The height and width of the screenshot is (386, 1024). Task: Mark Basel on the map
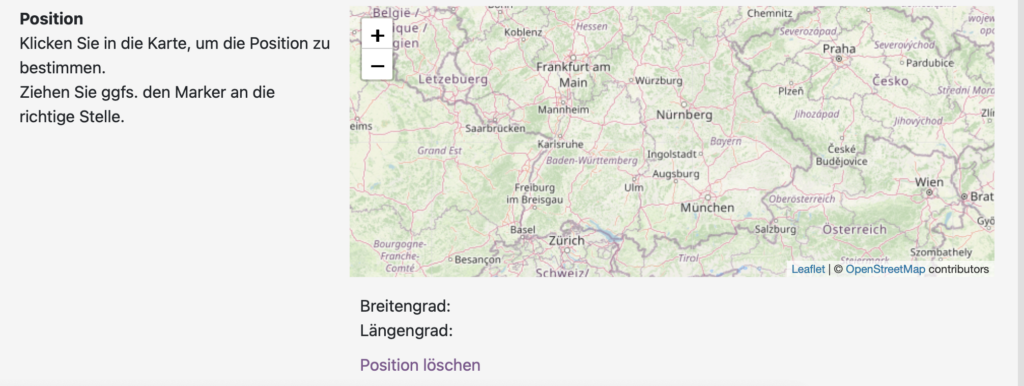click(522, 230)
